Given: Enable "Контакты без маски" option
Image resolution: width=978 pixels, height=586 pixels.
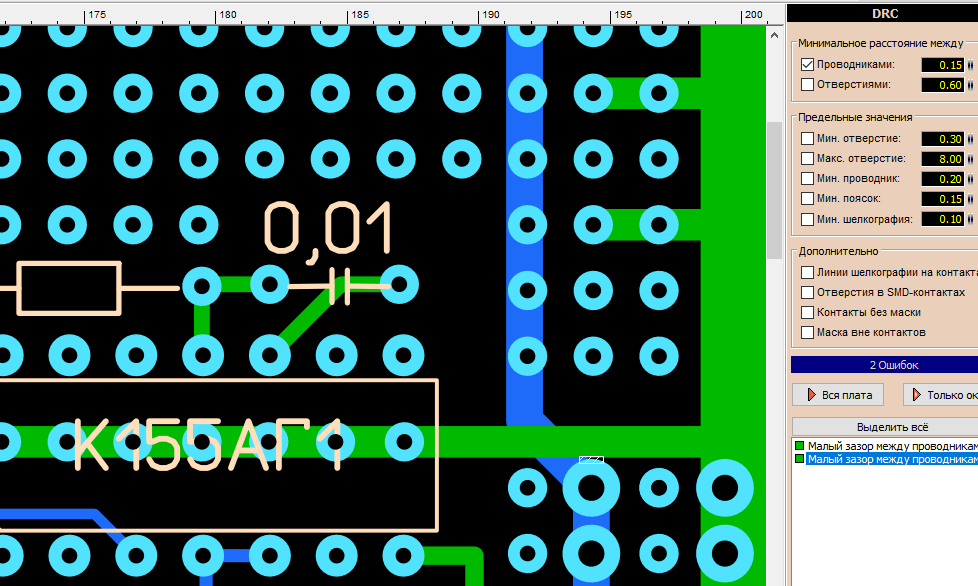Looking at the screenshot, I should (807, 312).
